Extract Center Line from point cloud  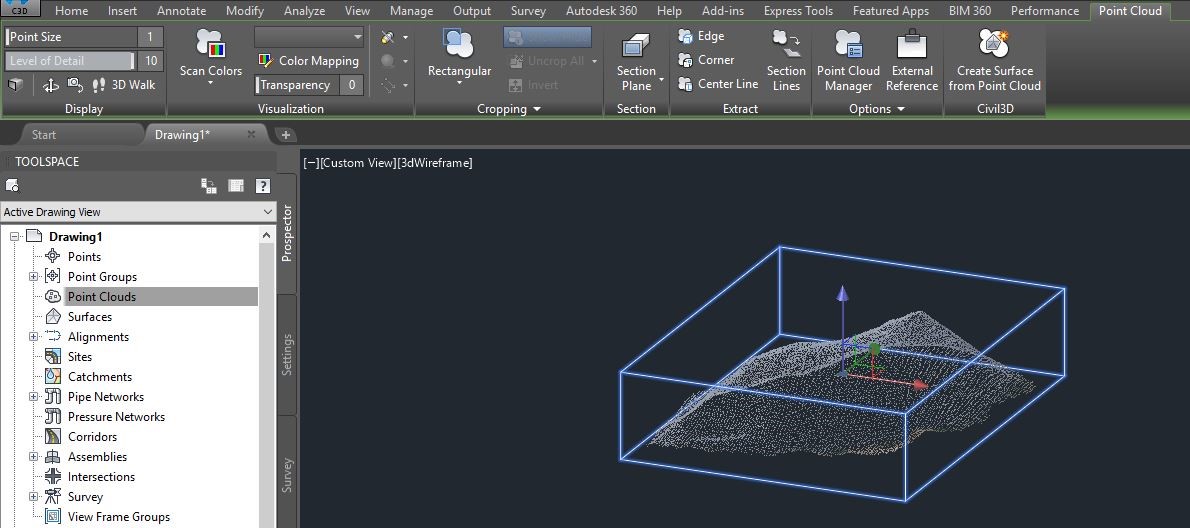718,84
